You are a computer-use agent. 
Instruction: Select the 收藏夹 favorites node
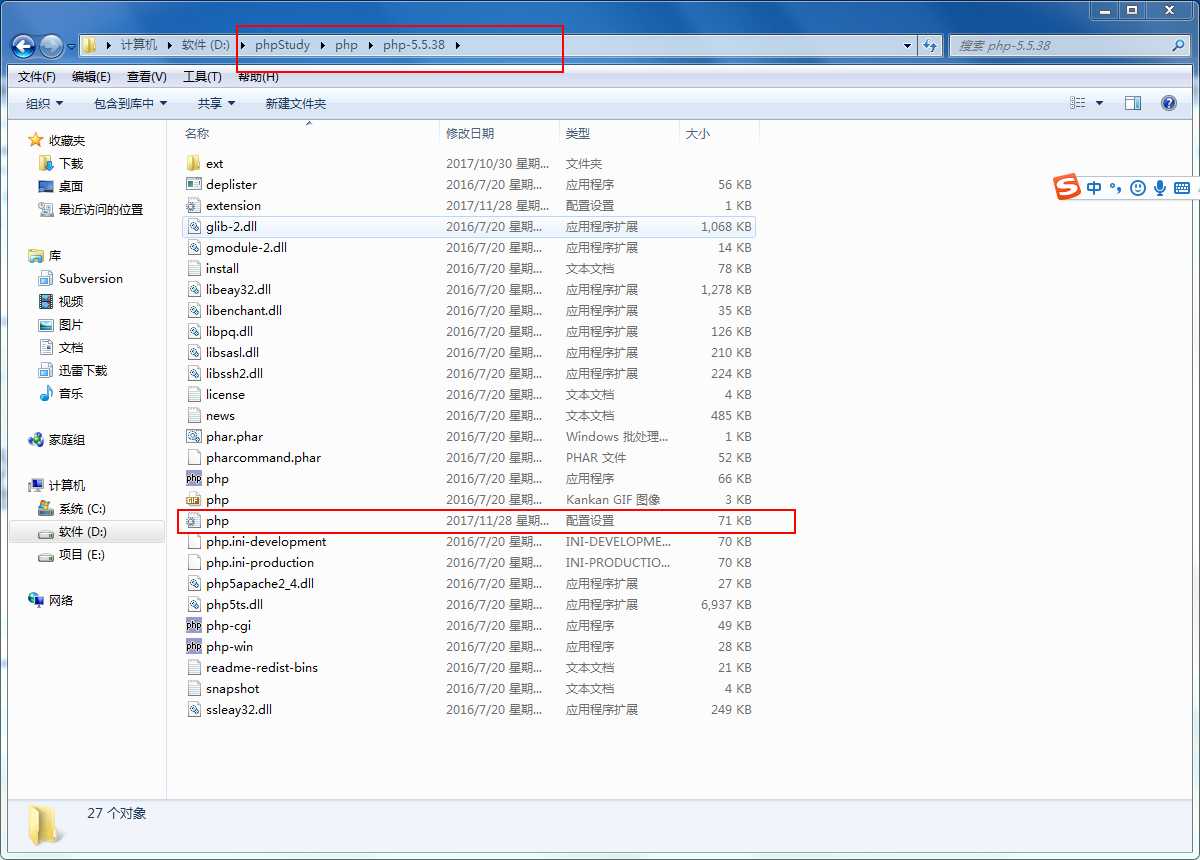point(67,141)
